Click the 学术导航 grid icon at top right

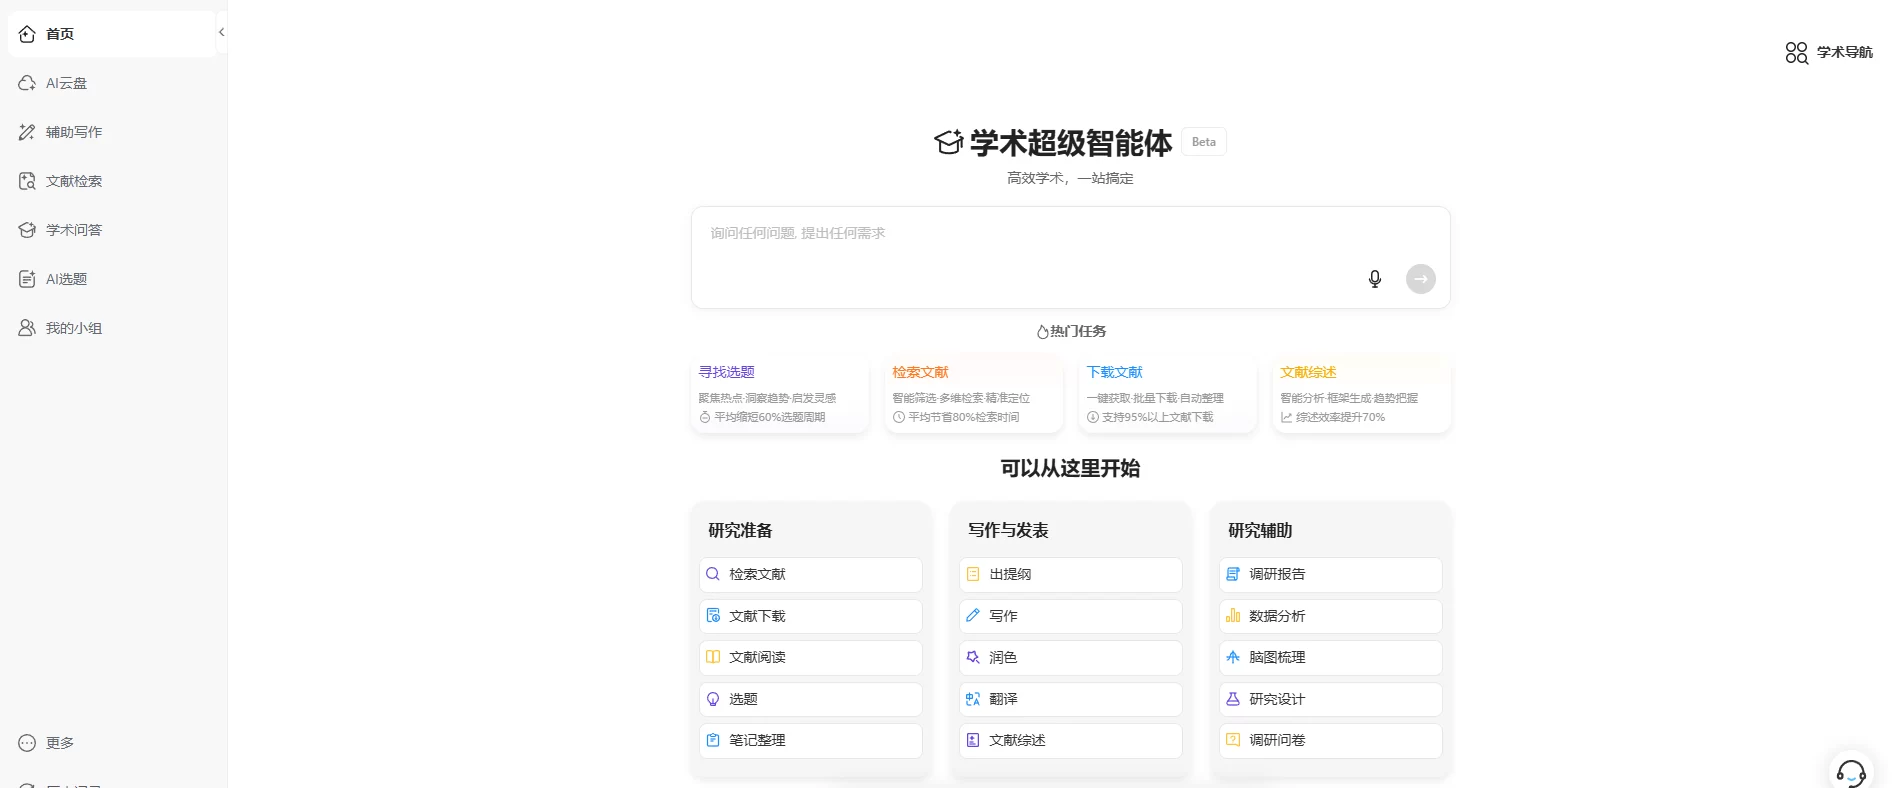1797,52
